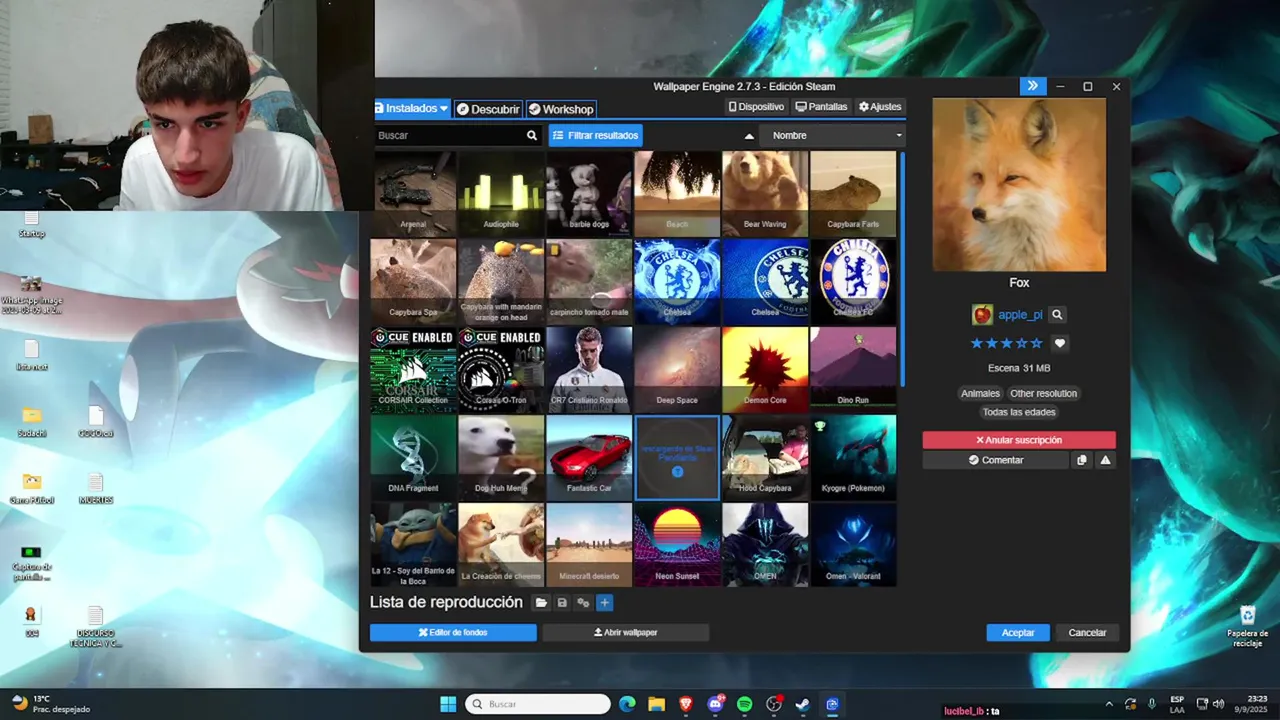
Task: Select the Deep Space wallpaper
Action: [x=677, y=369]
